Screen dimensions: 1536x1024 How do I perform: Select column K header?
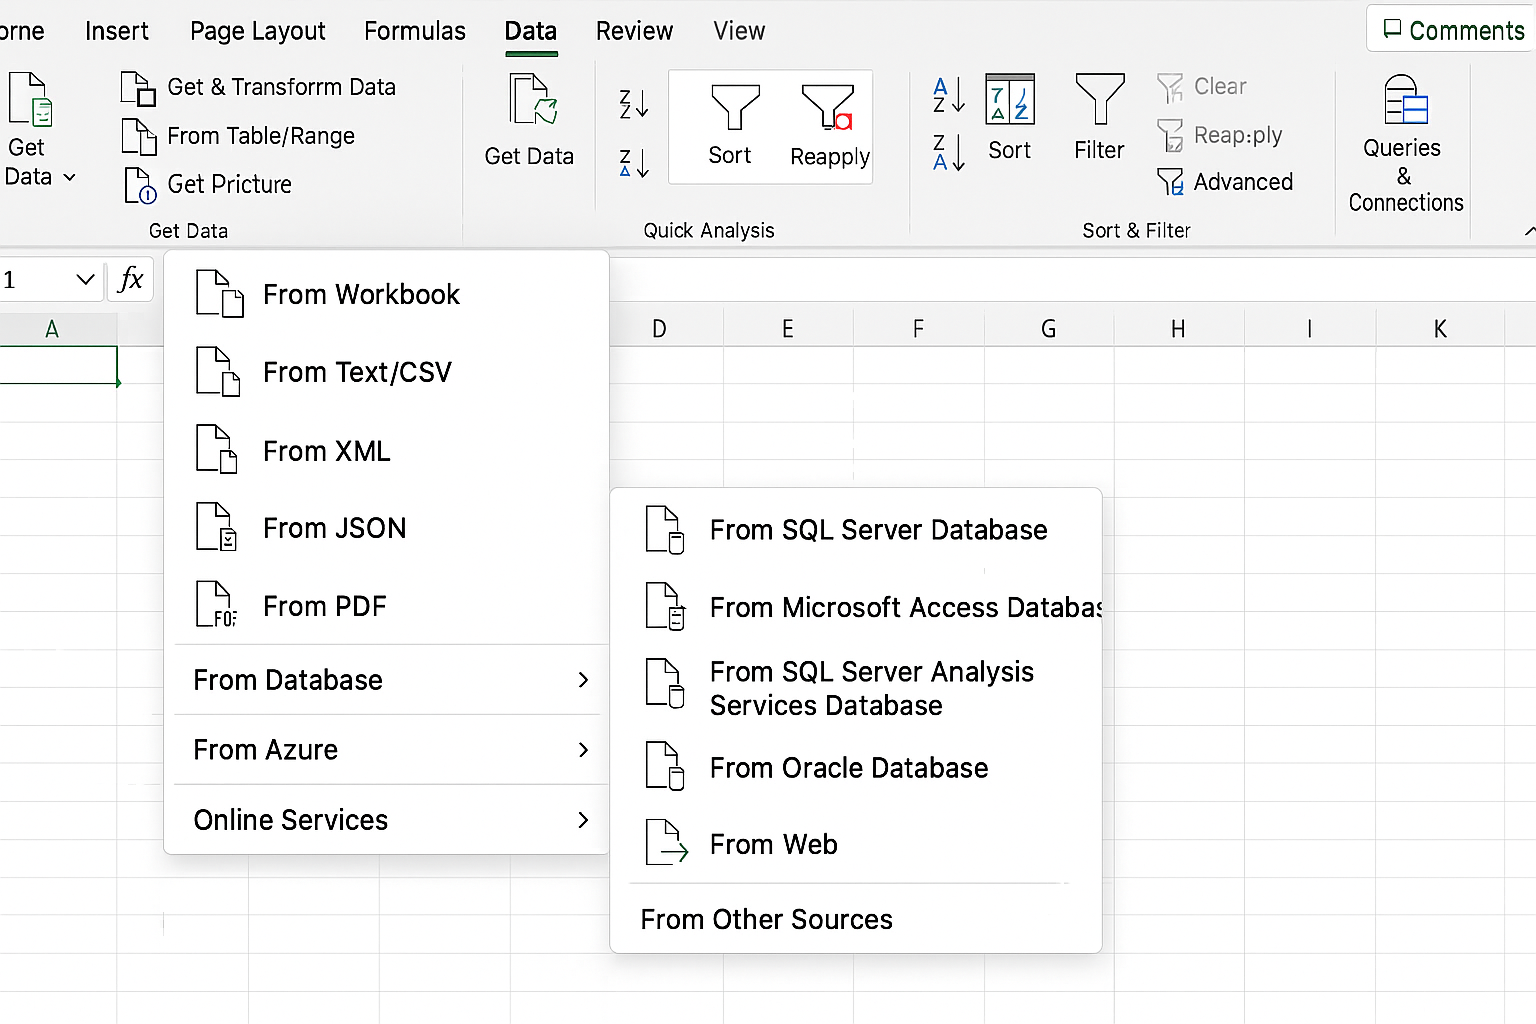click(x=1440, y=329)
